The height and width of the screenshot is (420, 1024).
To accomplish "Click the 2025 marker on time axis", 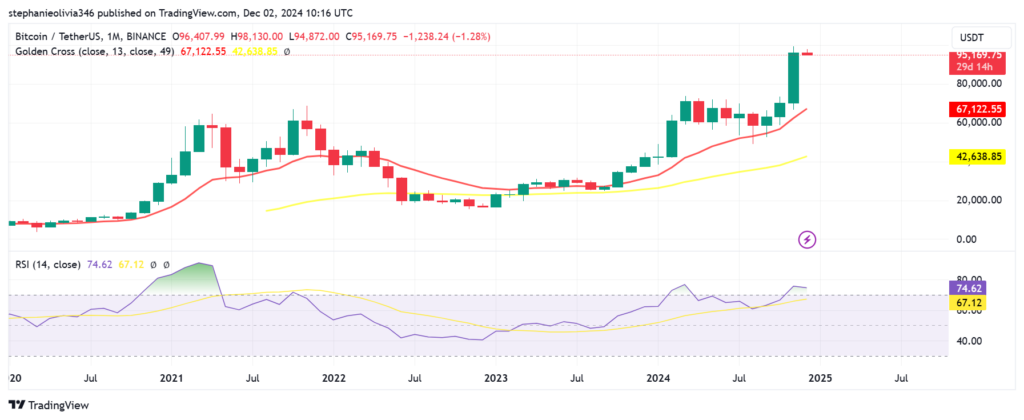I will pos(820,379).
